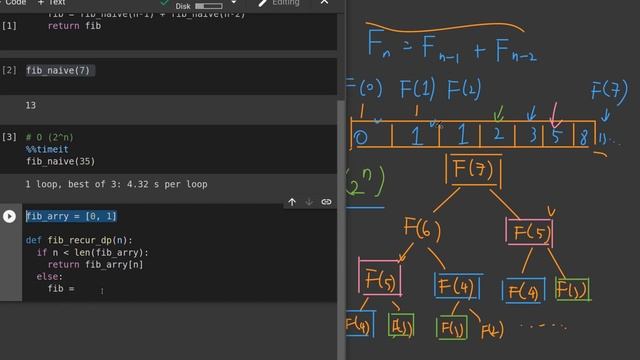Image resolution: width=640 pixels, height=360 pixels.
Task: Click the '4.32 s per loop' output
Action: point(167,184)
